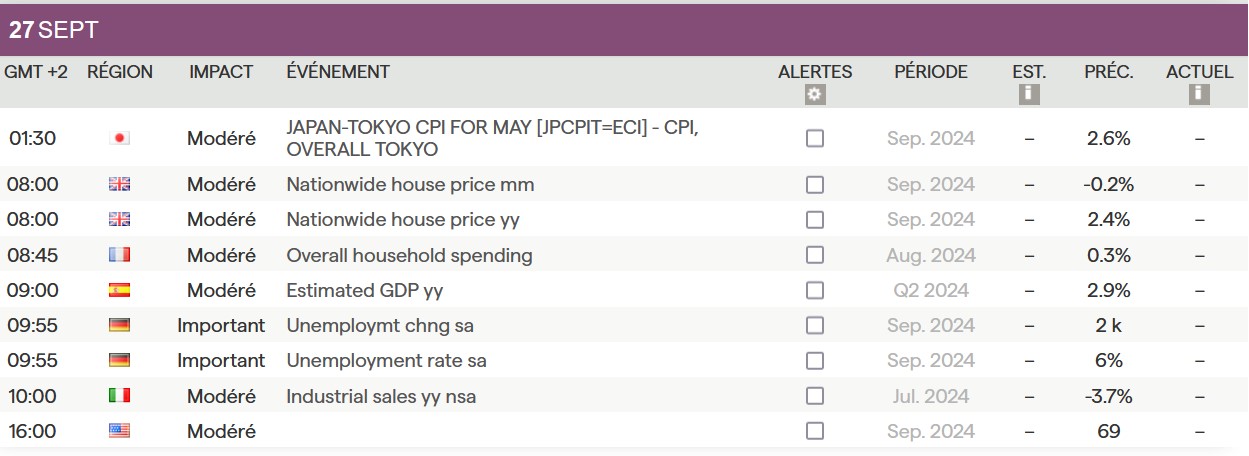Click the Spain flag icon
This screenshot has height=456, width=1249.
(x=120, y=291)
